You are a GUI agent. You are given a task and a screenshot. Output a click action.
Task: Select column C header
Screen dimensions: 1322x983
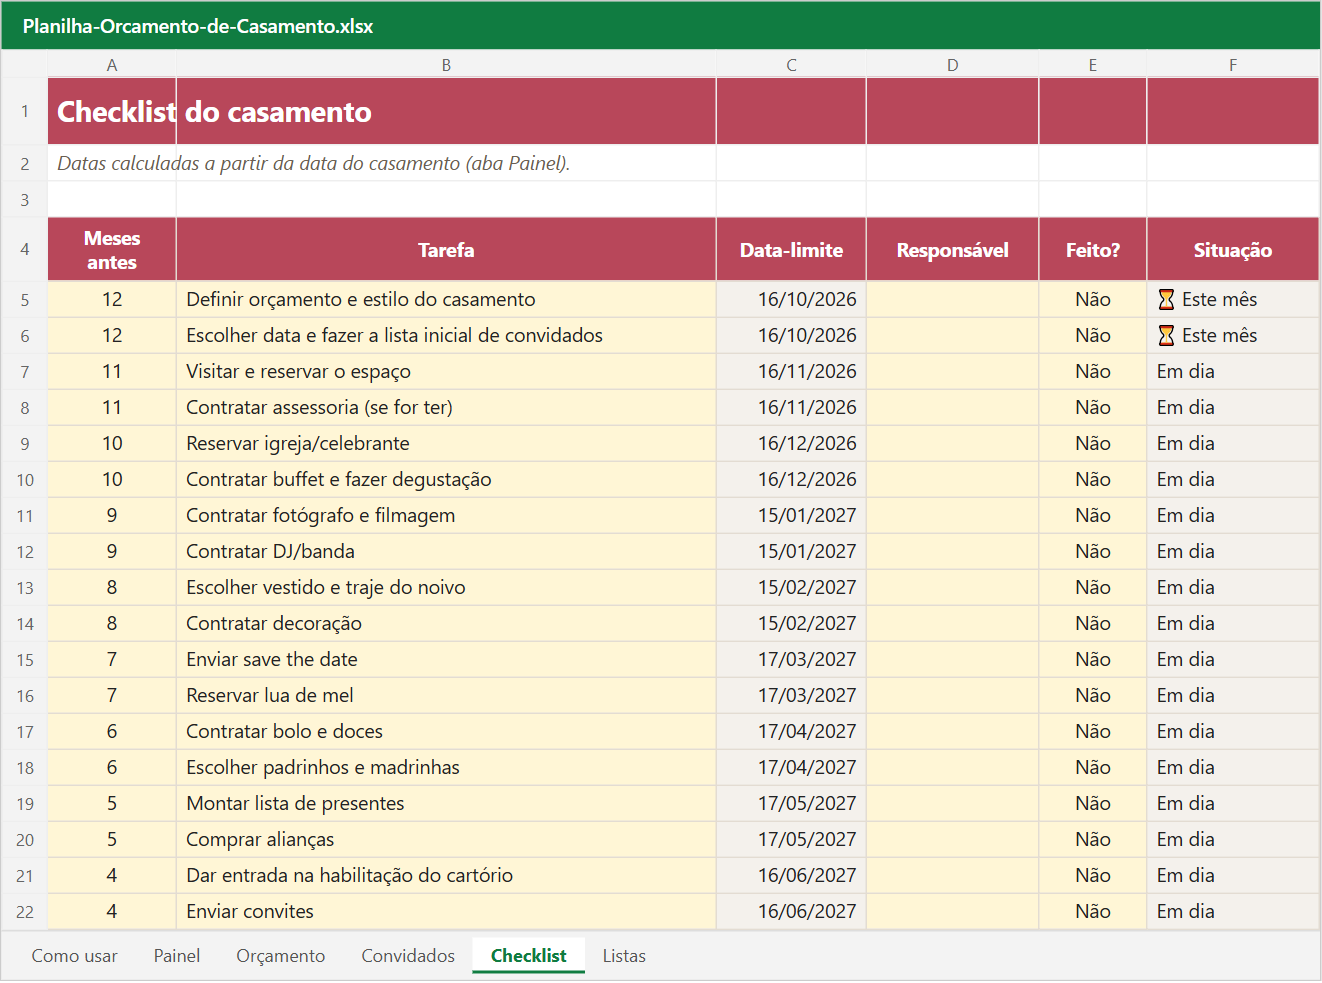click(791, 65)
